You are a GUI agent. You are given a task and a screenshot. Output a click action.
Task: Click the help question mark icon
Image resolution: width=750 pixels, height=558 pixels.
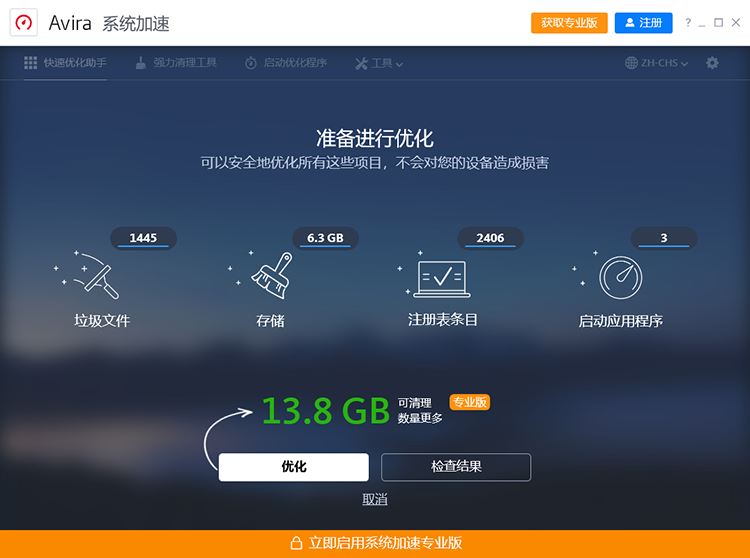point(688,22)
